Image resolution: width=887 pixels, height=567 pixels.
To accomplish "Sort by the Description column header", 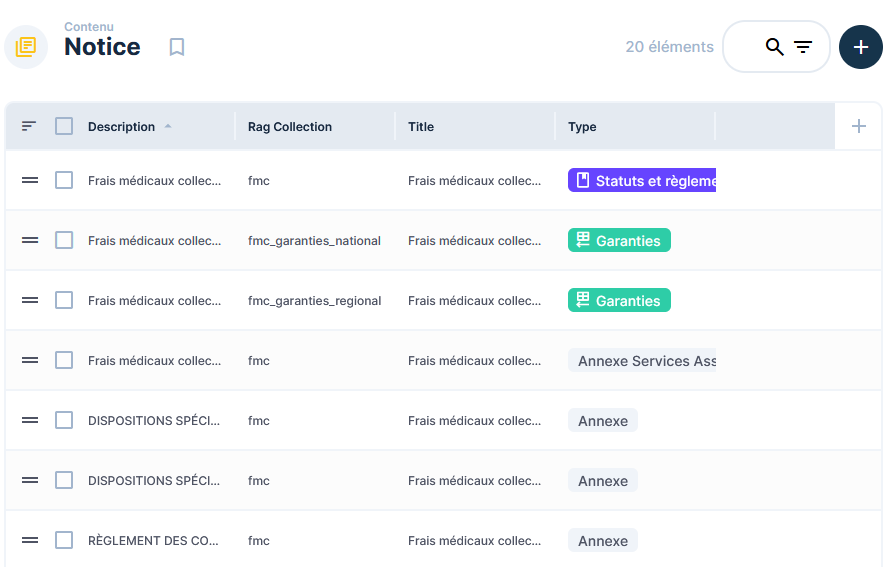I will (121, 127).
